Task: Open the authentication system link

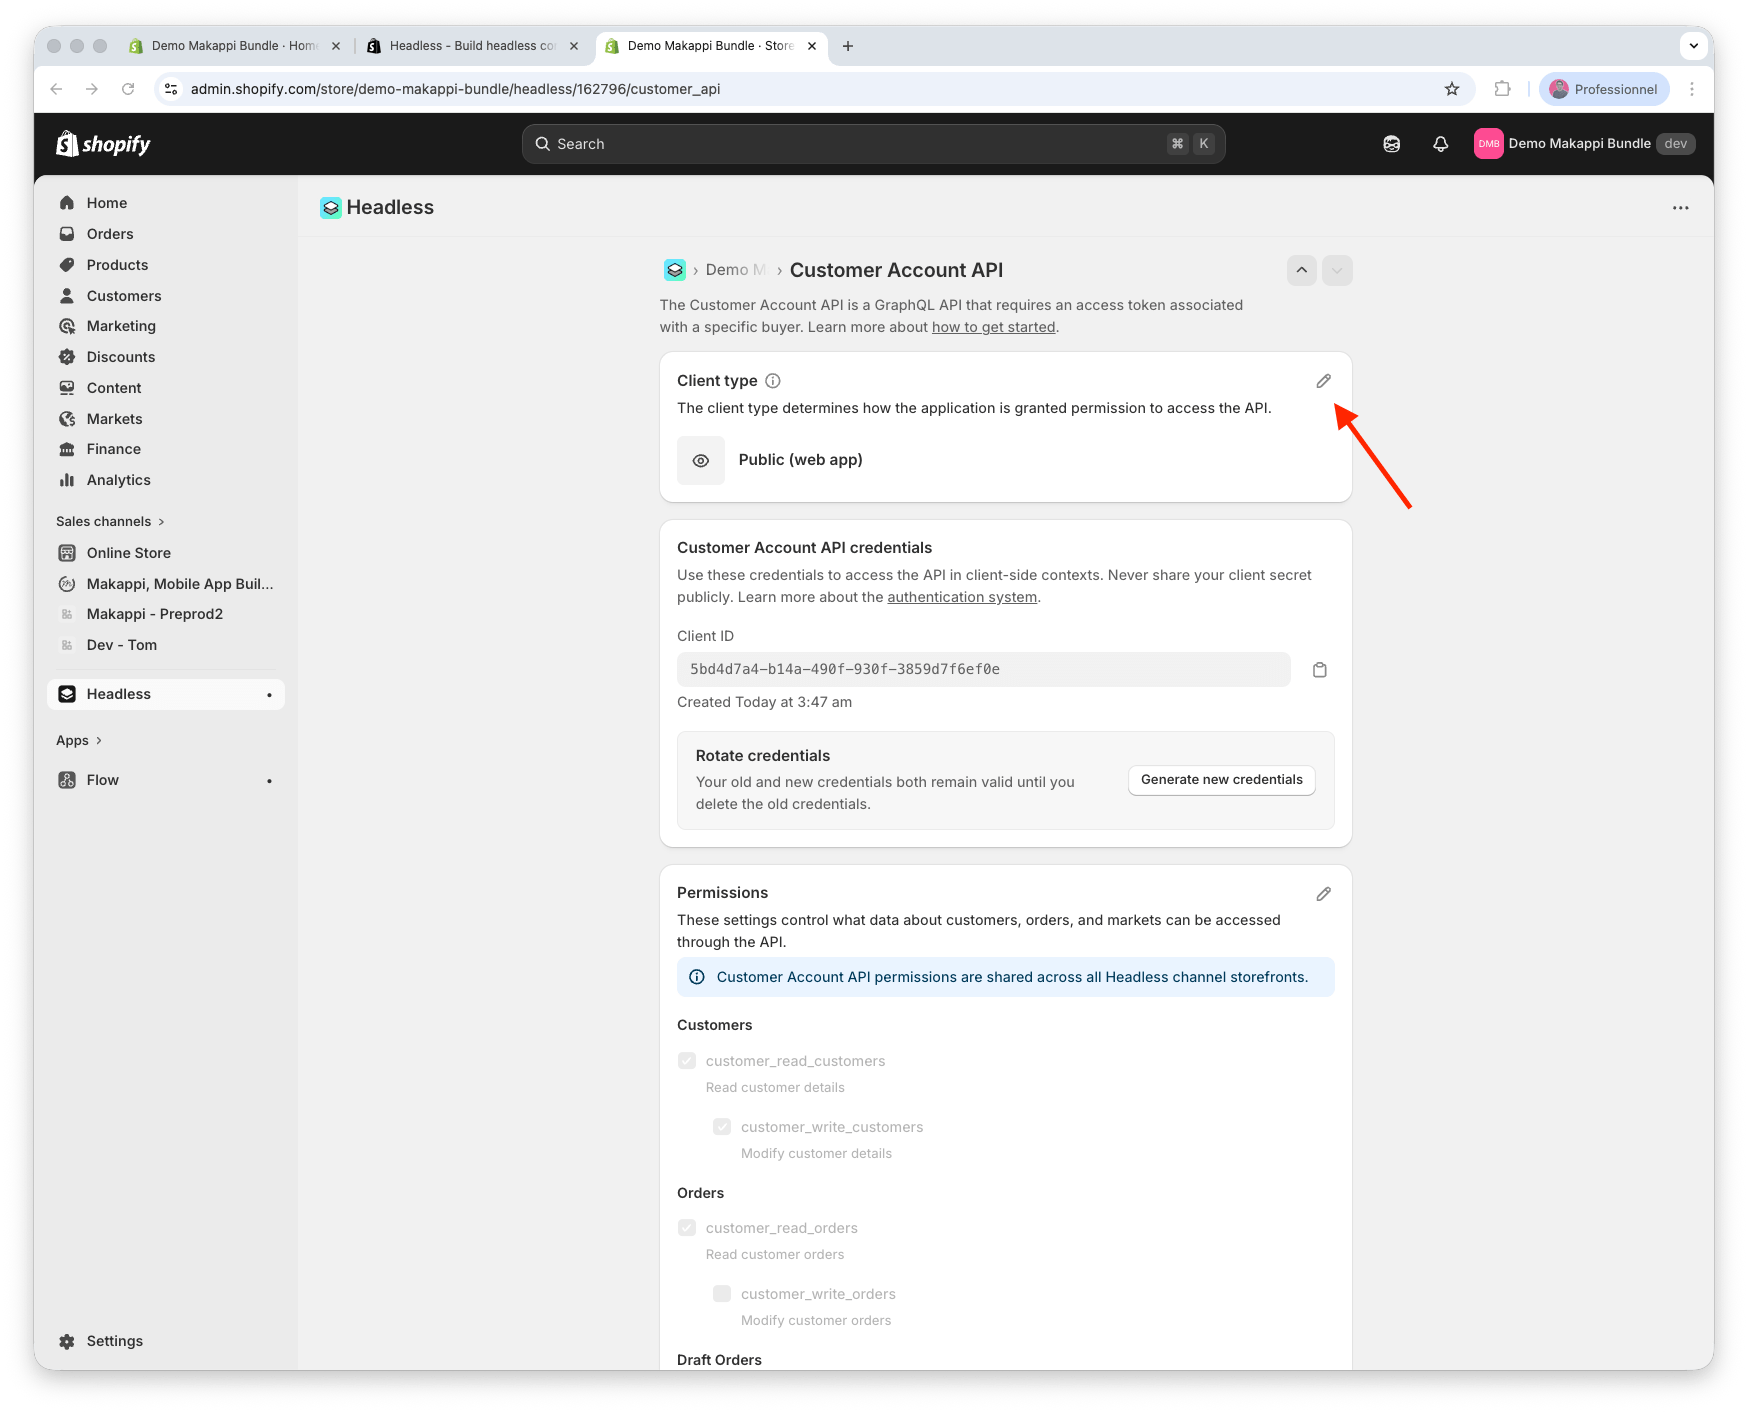Action: click(x=961, y=597)
